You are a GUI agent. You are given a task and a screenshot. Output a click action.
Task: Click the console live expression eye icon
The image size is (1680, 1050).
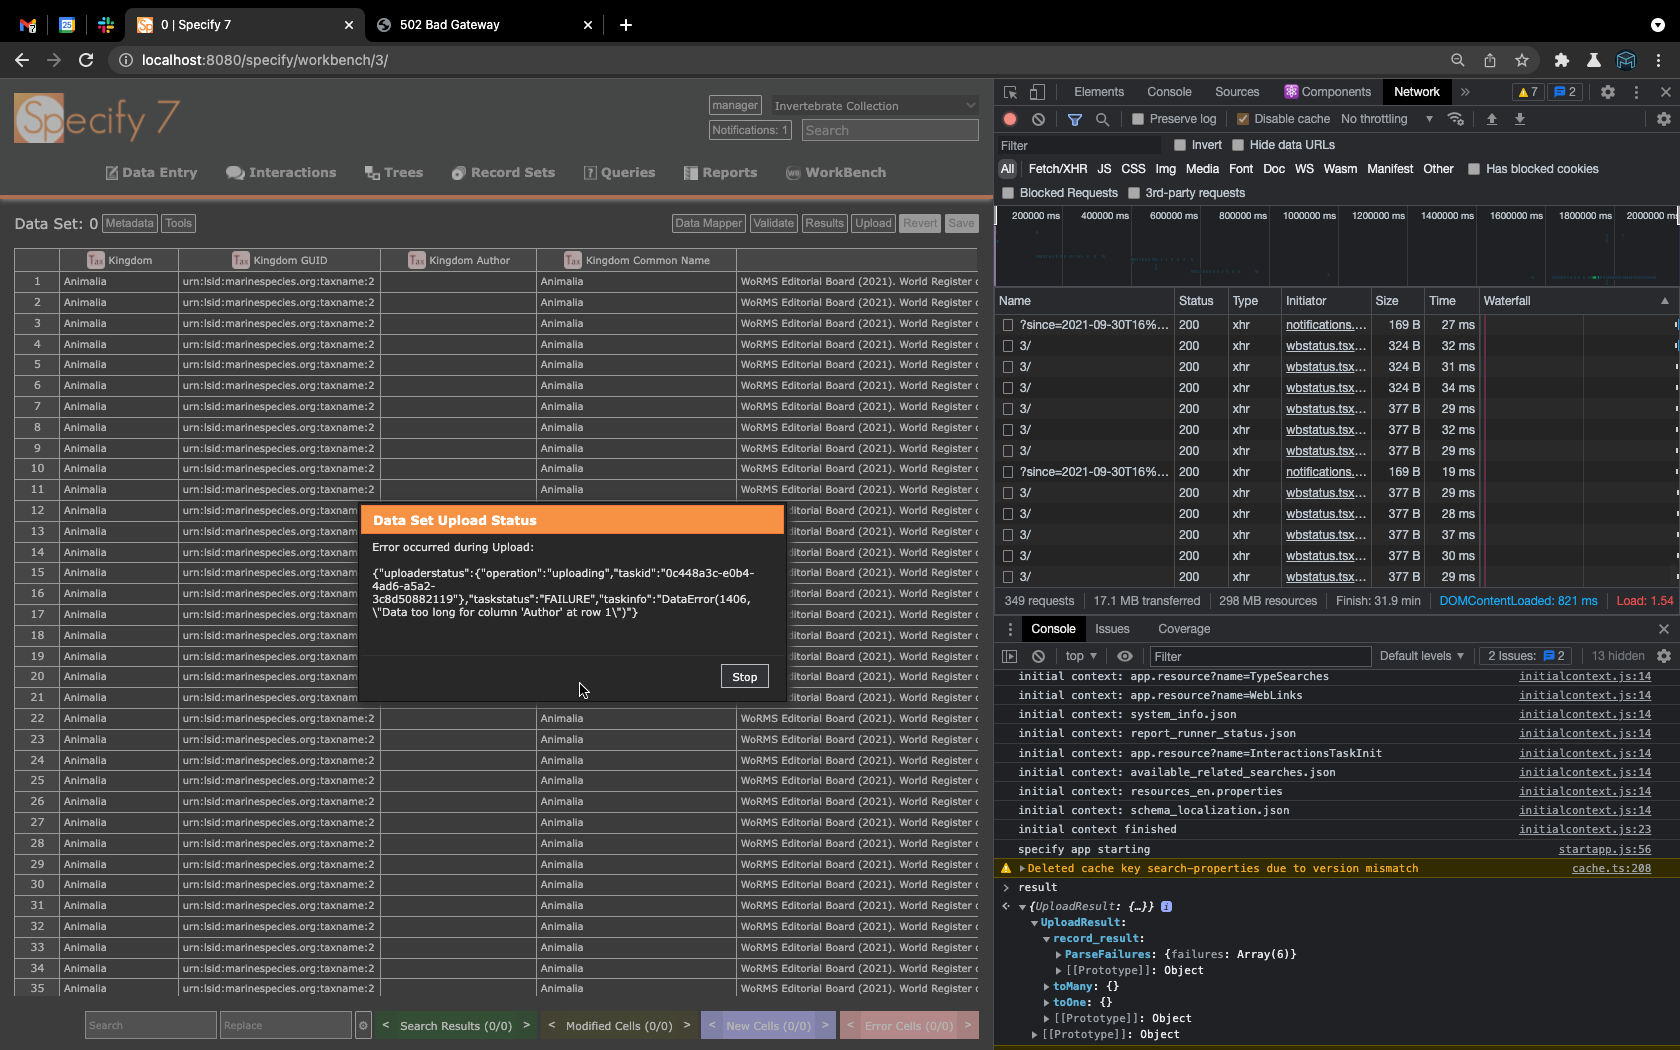(x=1125, y=656)
